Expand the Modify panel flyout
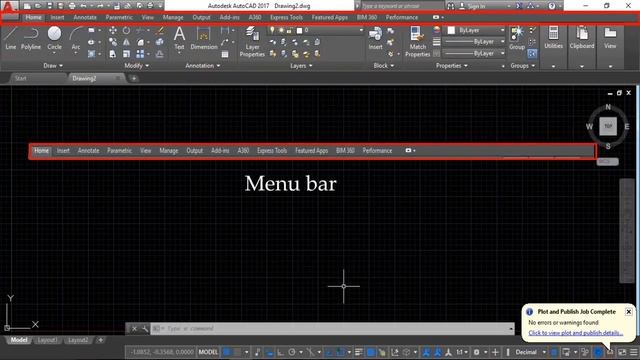Screen dimensions: 640x360 pos(137,66)
